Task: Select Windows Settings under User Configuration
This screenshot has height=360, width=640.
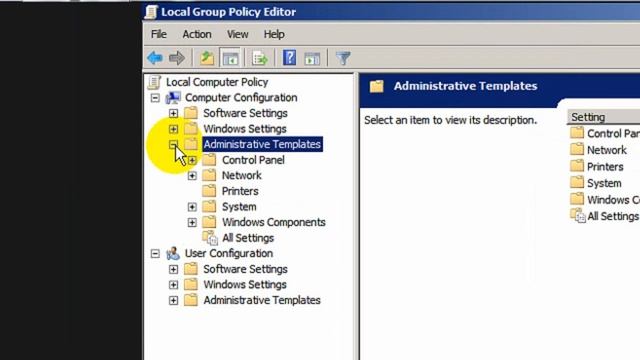Action: coord(245,285)
